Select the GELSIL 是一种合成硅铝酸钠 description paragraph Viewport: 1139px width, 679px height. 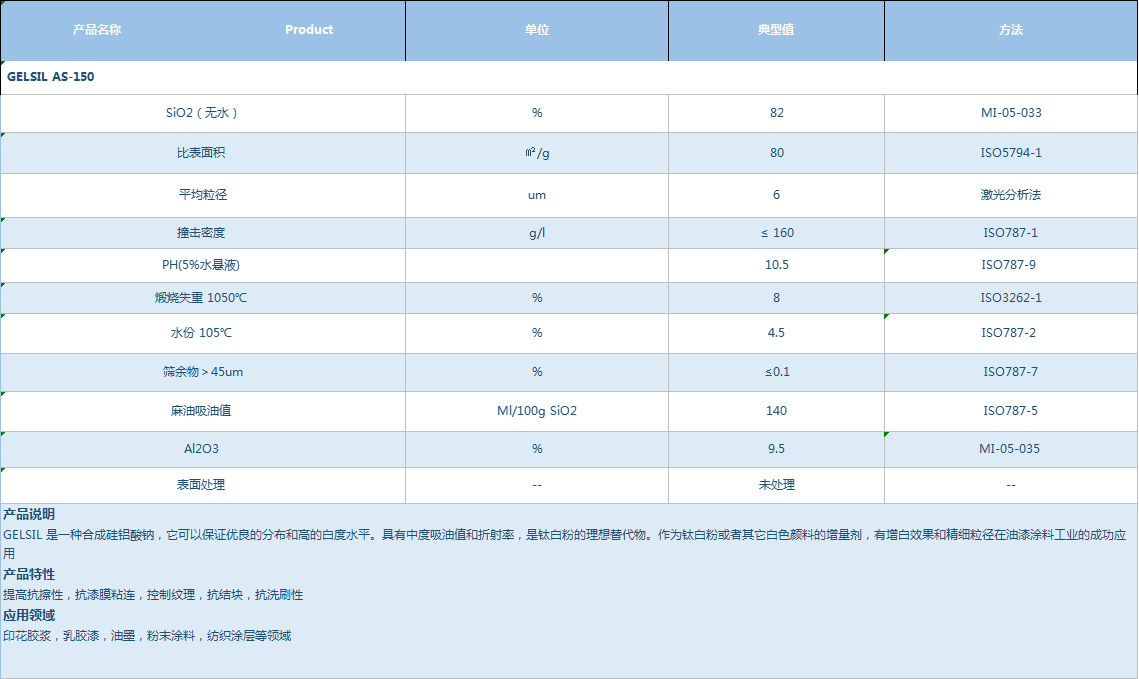(x=564, y=544)
